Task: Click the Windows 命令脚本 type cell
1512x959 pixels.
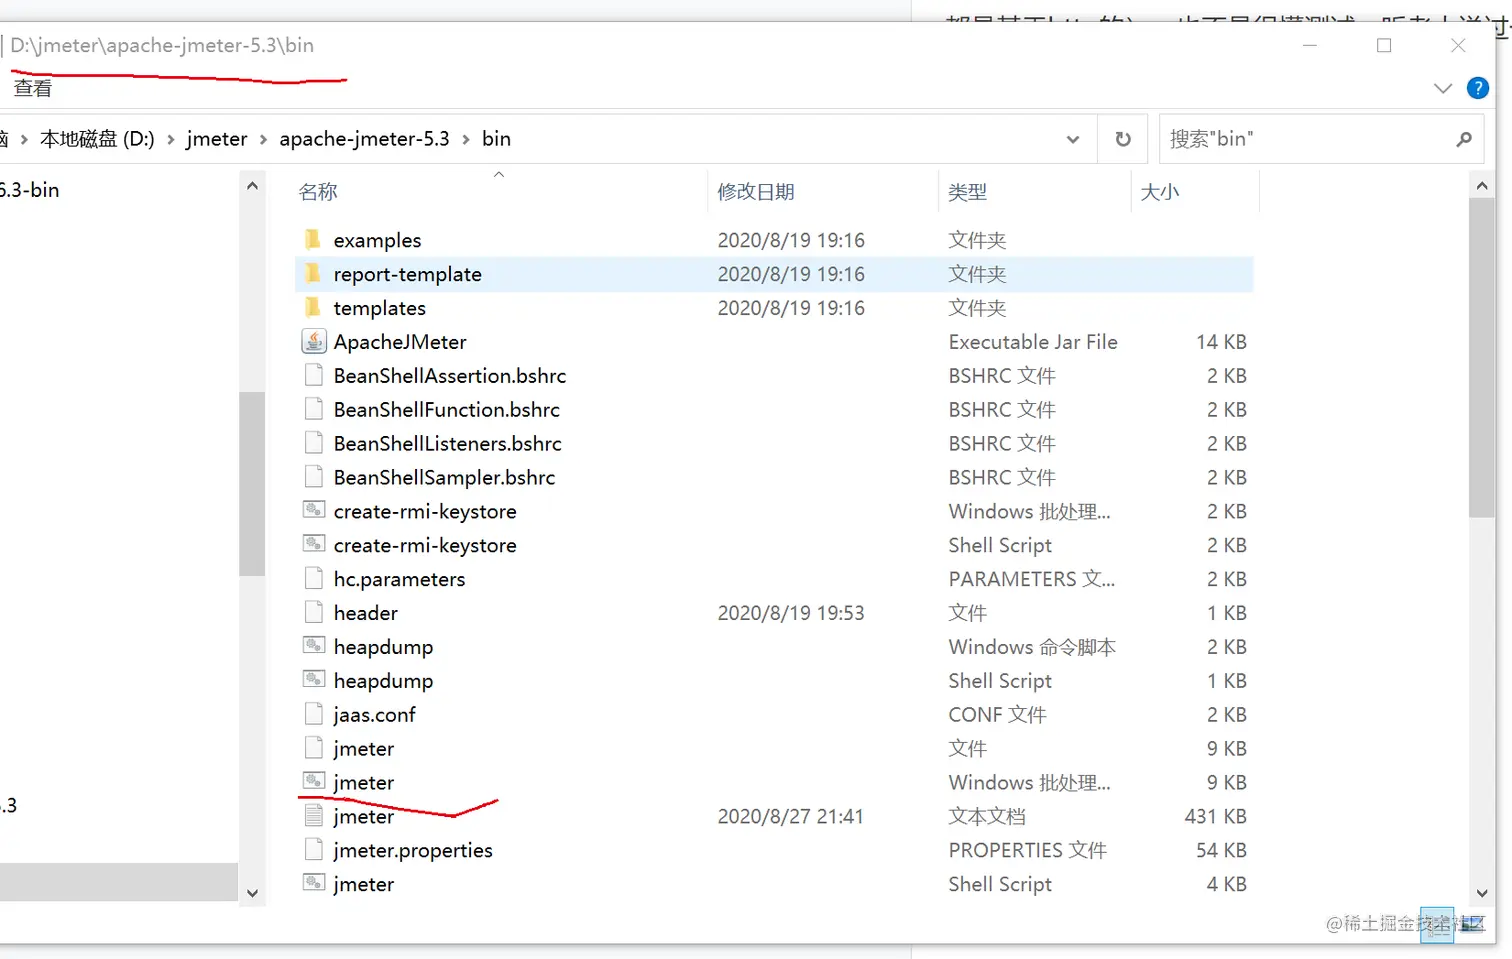Action: pos(1032,647)
